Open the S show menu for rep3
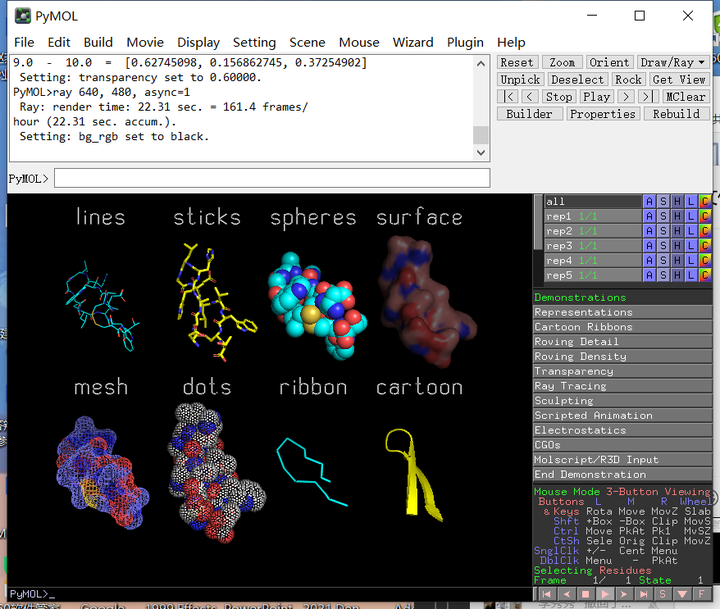Image resolution: width=720 pixels, height=609 pixels. tap(663, 246)
